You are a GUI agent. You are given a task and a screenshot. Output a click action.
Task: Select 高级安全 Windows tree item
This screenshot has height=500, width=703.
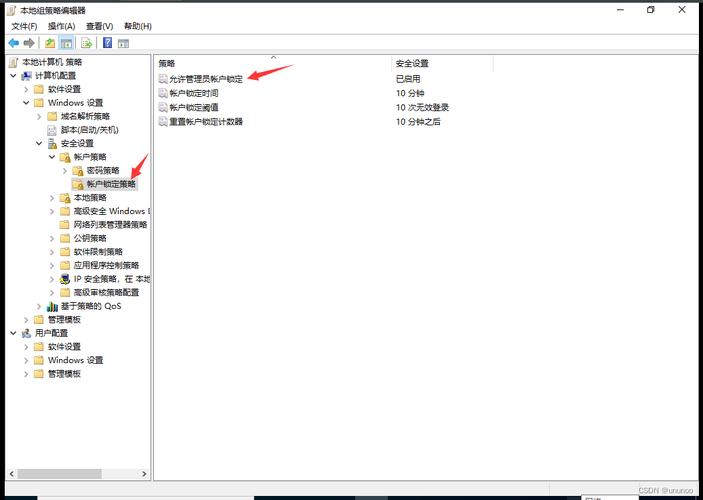point(112,211)
